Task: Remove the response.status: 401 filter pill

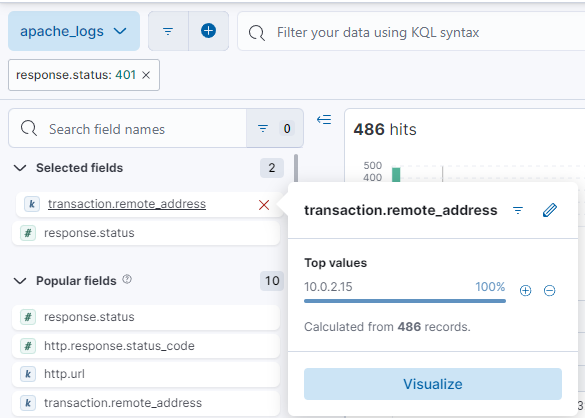Action: pyautogui.click(x=146, y=75)
